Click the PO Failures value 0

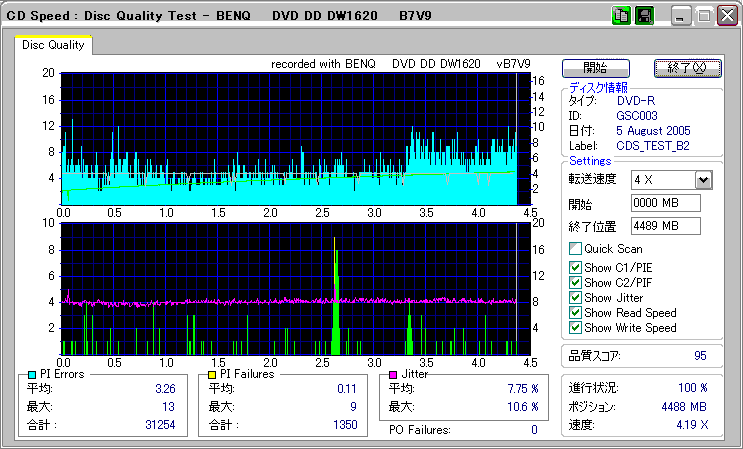pyautogui.click(x=534, y=430)
